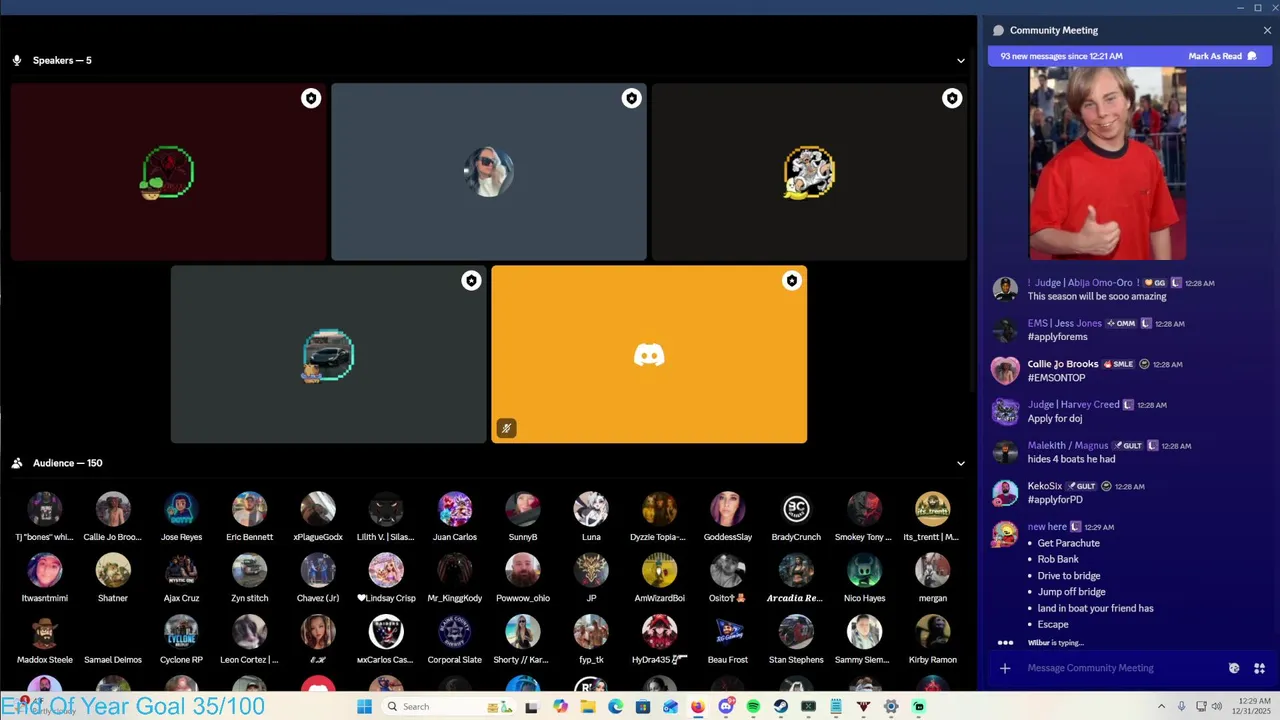The width and height of the screenshot is (1280, 720).
Task: Click the Nico Hayes audience avatar
Action: click(x=864, y=571)
